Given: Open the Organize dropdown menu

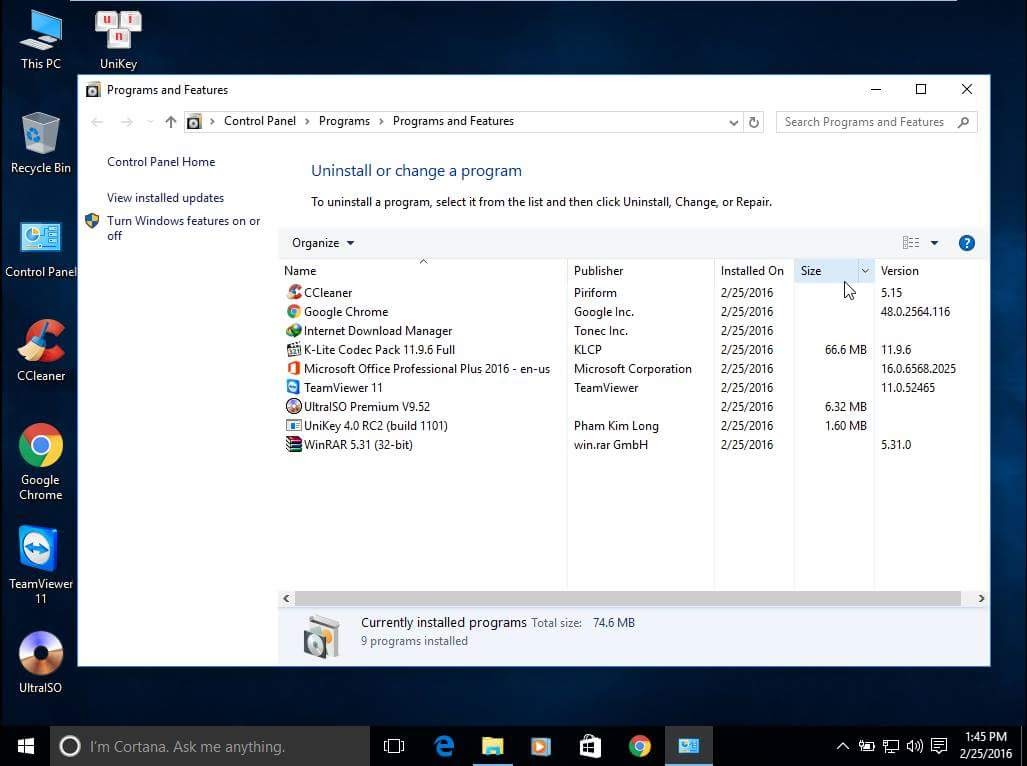Looking at the screenshot, I should click(323, 243).
